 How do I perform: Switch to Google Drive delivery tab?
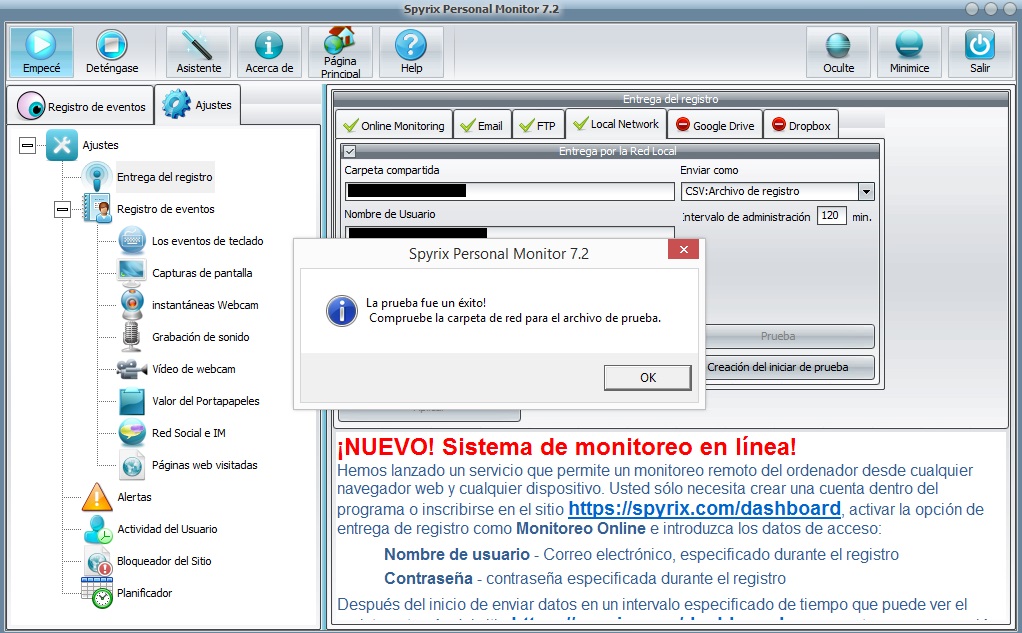point(715,125)
